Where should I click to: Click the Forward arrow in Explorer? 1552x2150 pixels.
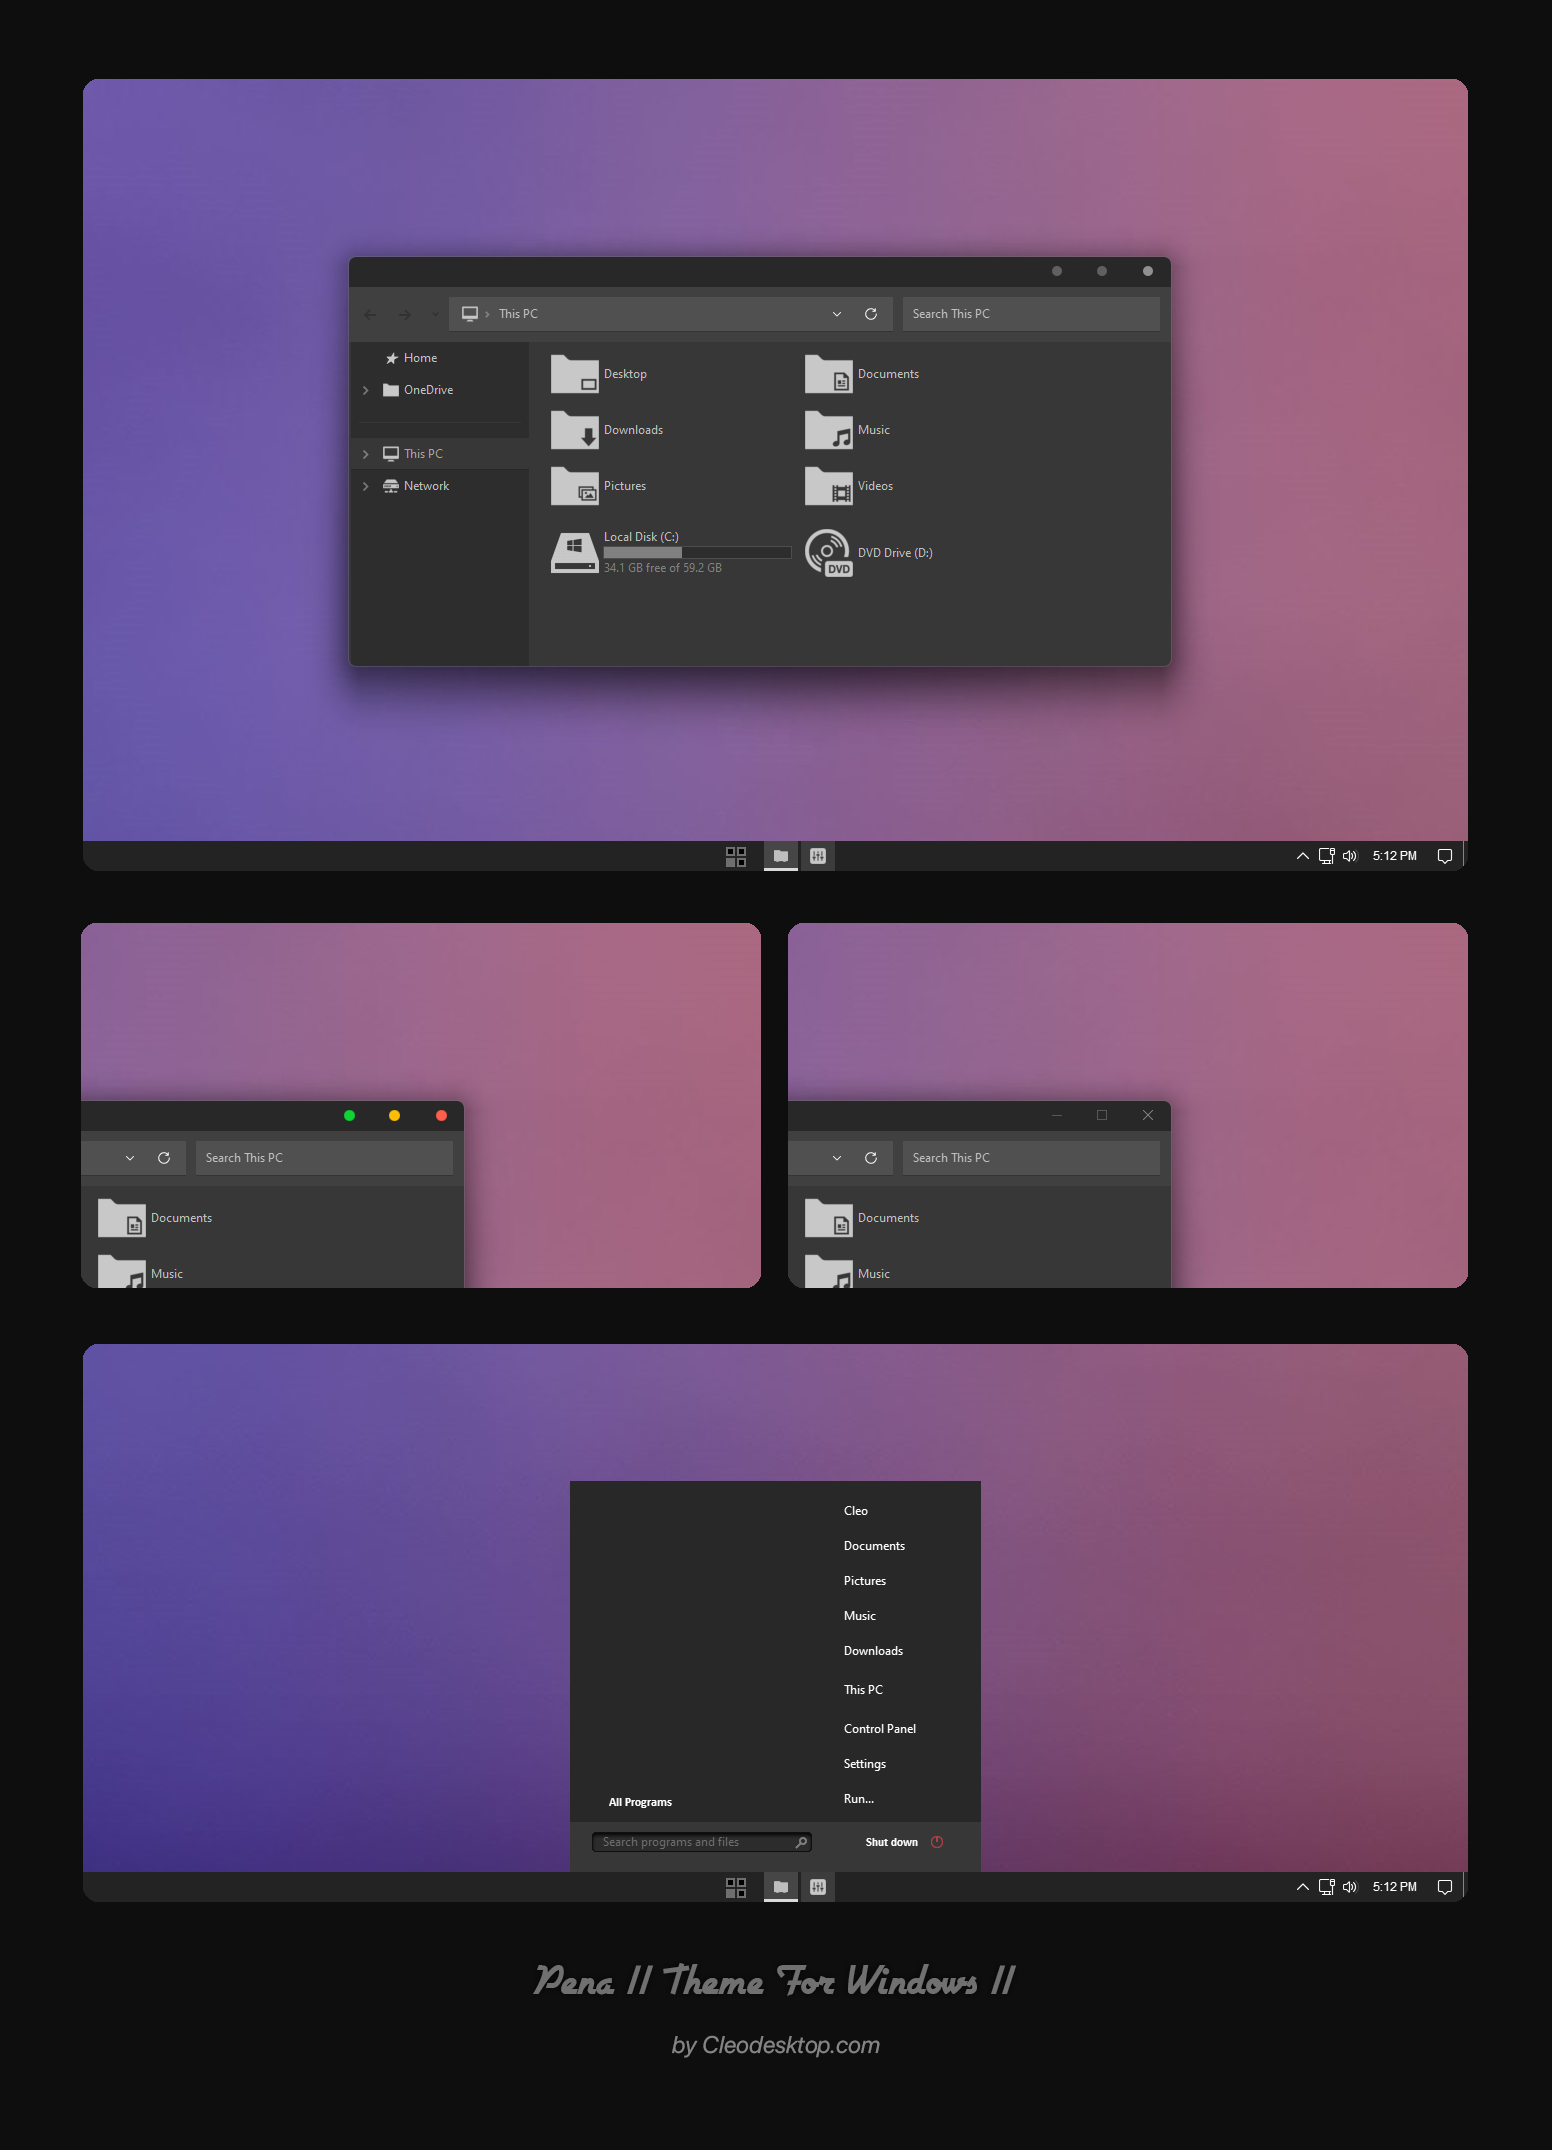click(404, 315)
